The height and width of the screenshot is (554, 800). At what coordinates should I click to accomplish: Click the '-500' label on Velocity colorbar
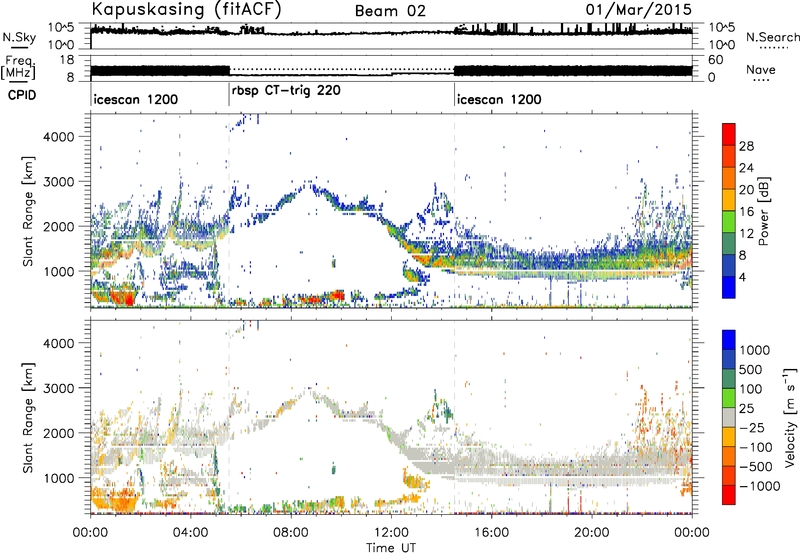[756, 467]
